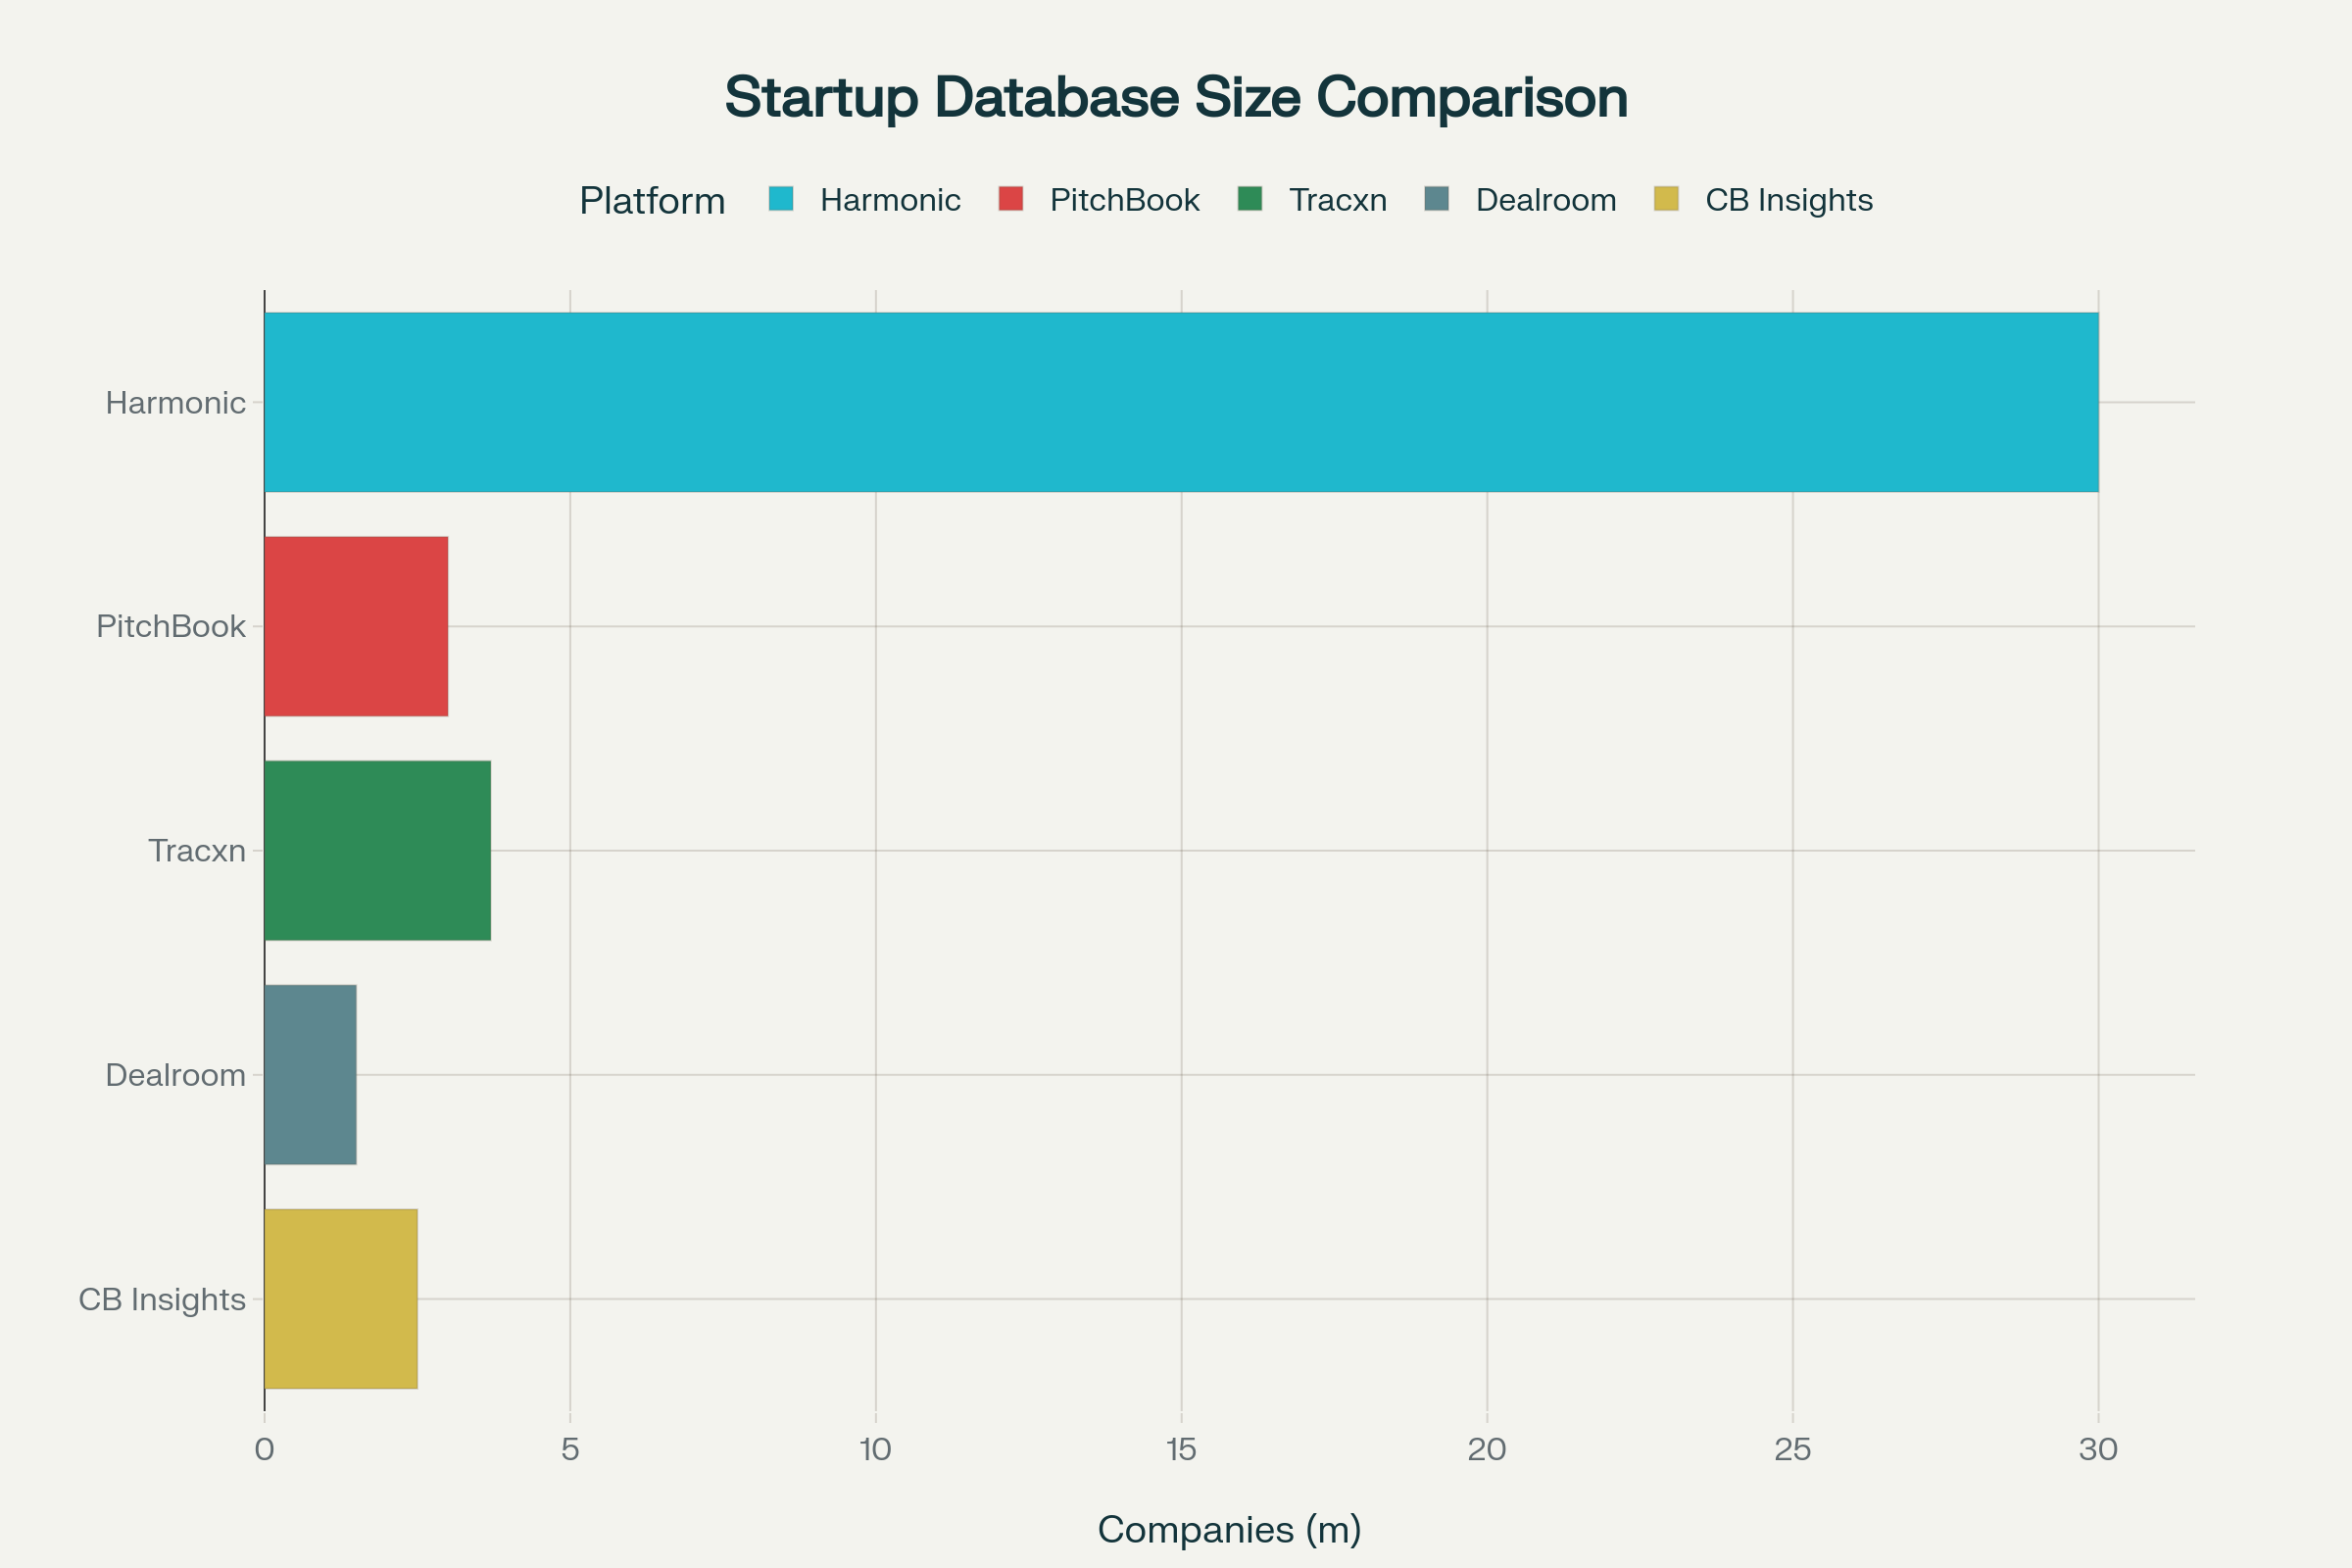Click the 'Tracxn' y-axis label

197,851
